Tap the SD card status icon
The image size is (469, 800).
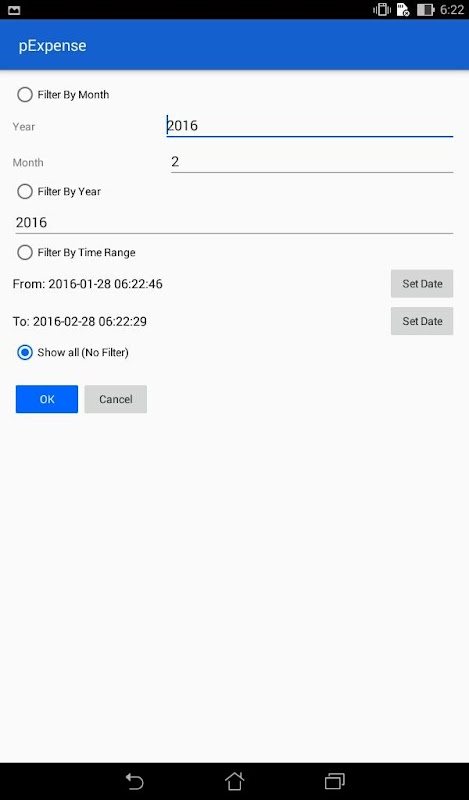pyautogui.click(x=403, y=10)
